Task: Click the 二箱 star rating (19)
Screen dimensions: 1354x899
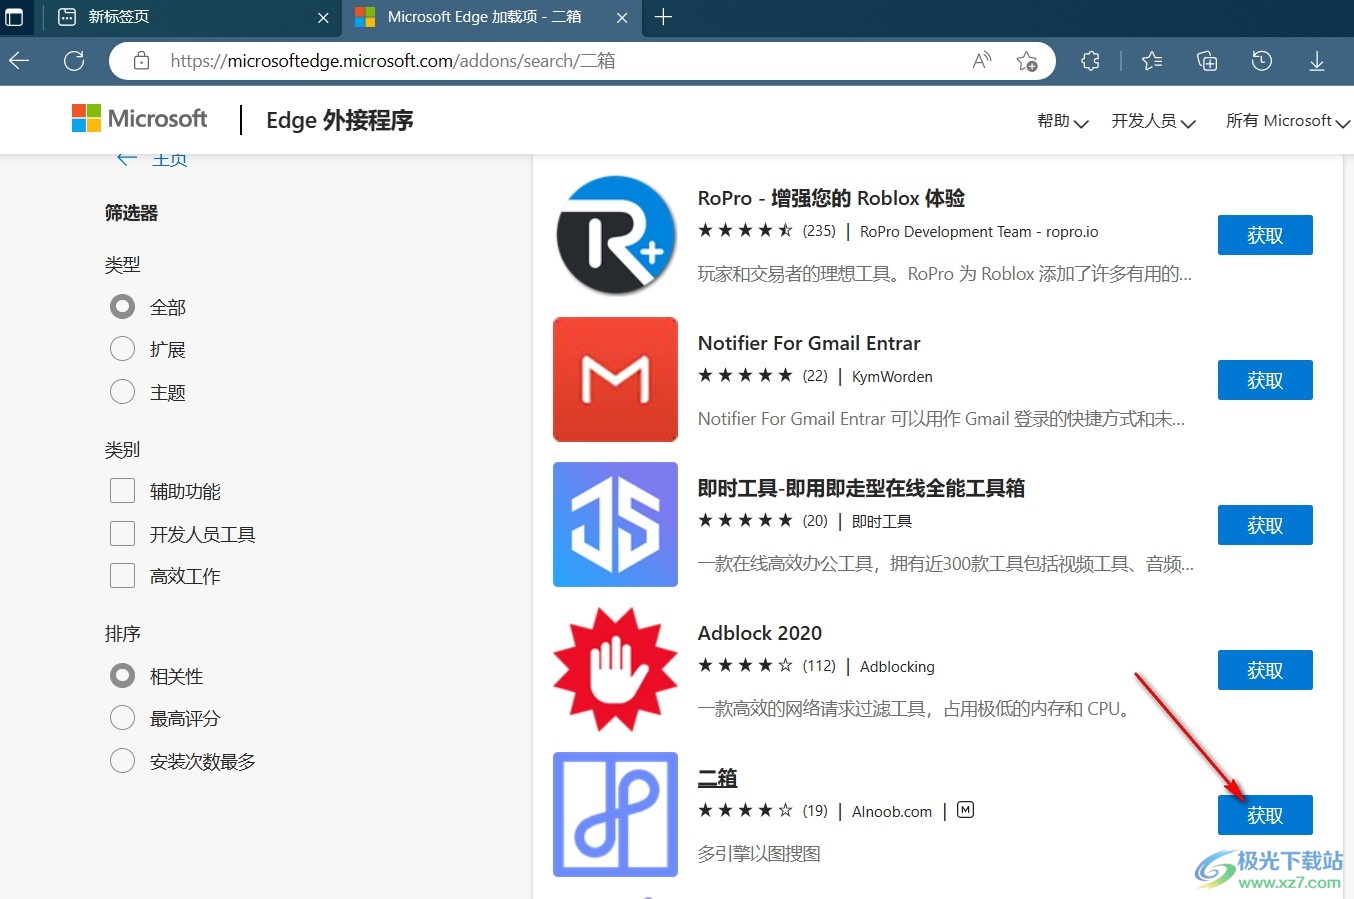Action: coord(762,811)
